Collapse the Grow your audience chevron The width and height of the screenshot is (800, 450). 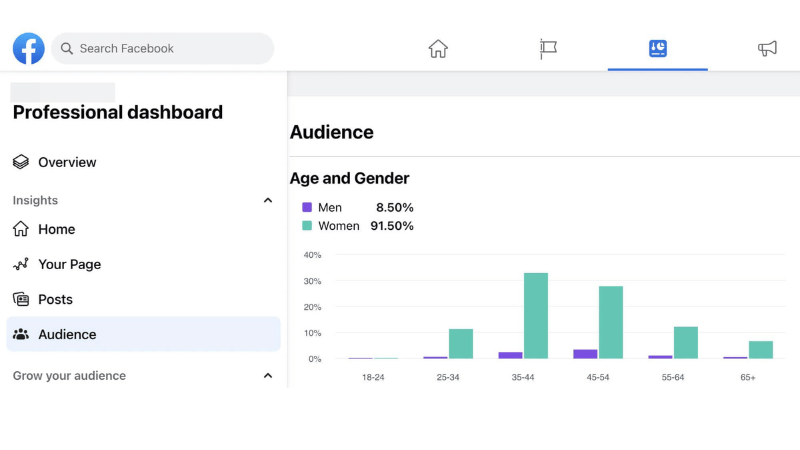tap(267, 376)
